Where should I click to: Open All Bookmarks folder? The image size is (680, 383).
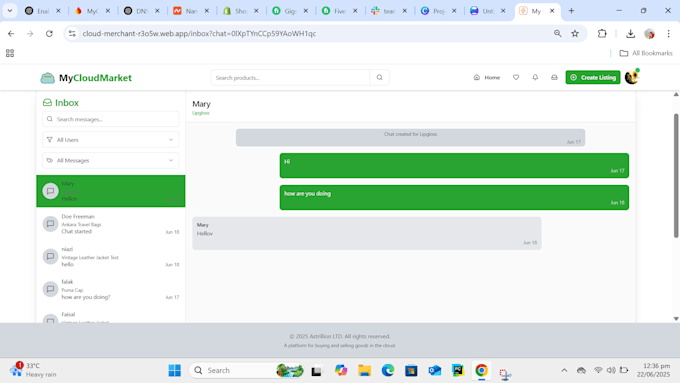[x=646, y=53]
